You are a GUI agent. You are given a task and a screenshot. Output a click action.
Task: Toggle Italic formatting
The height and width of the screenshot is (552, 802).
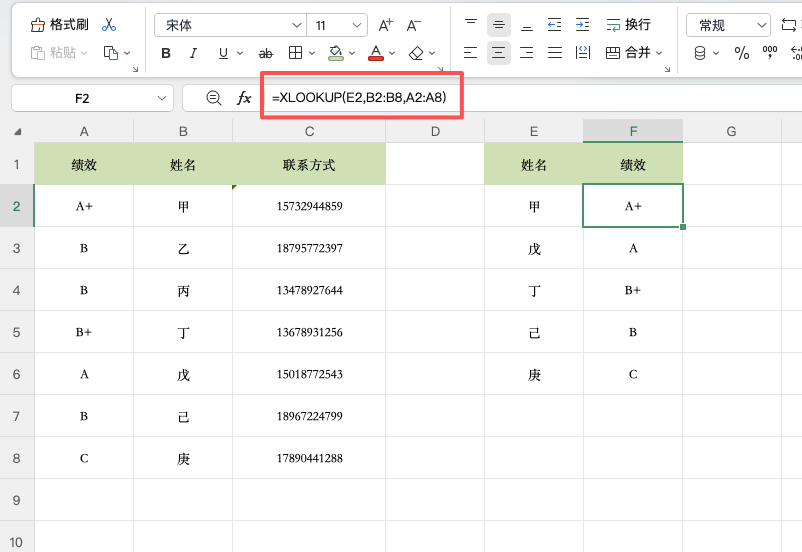point(193,53)
